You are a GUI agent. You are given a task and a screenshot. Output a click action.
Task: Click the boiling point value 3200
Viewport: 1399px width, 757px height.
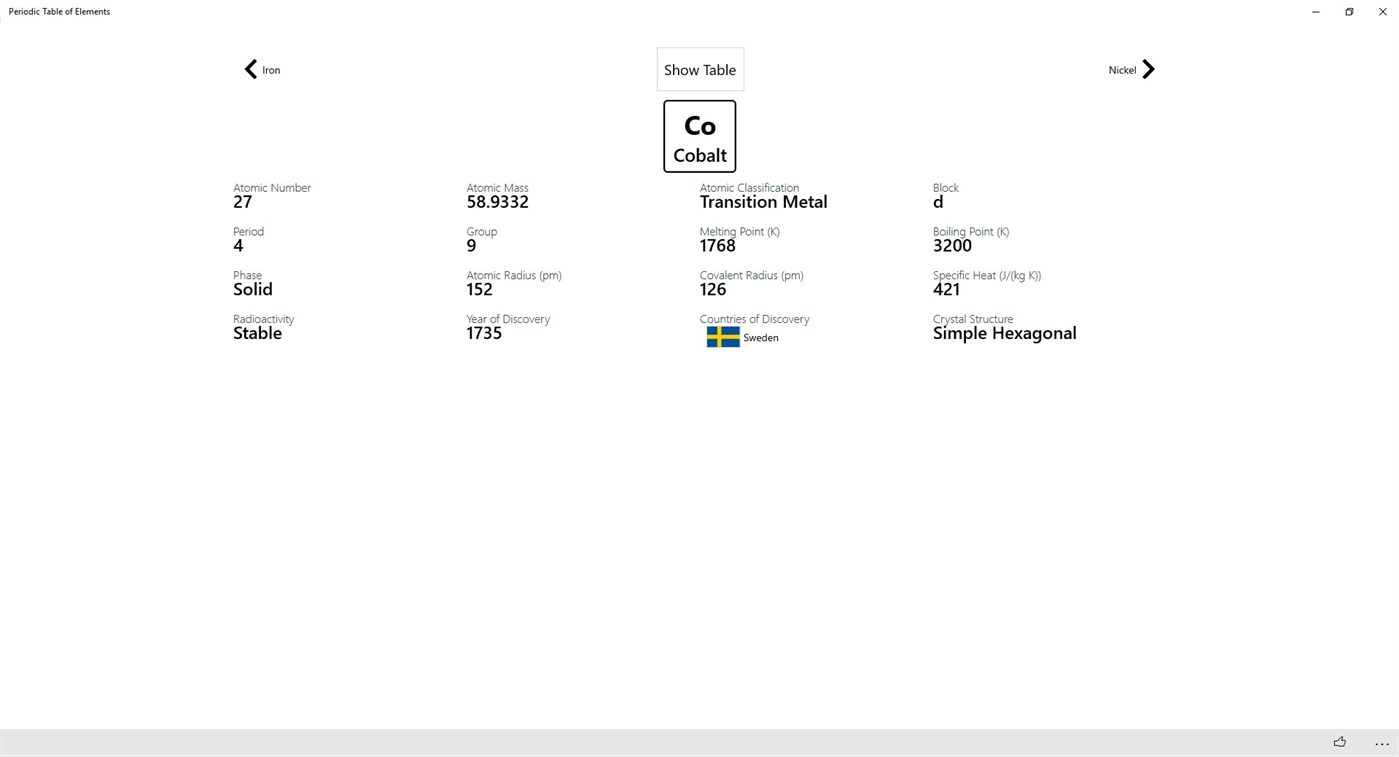tap(952, 246)
